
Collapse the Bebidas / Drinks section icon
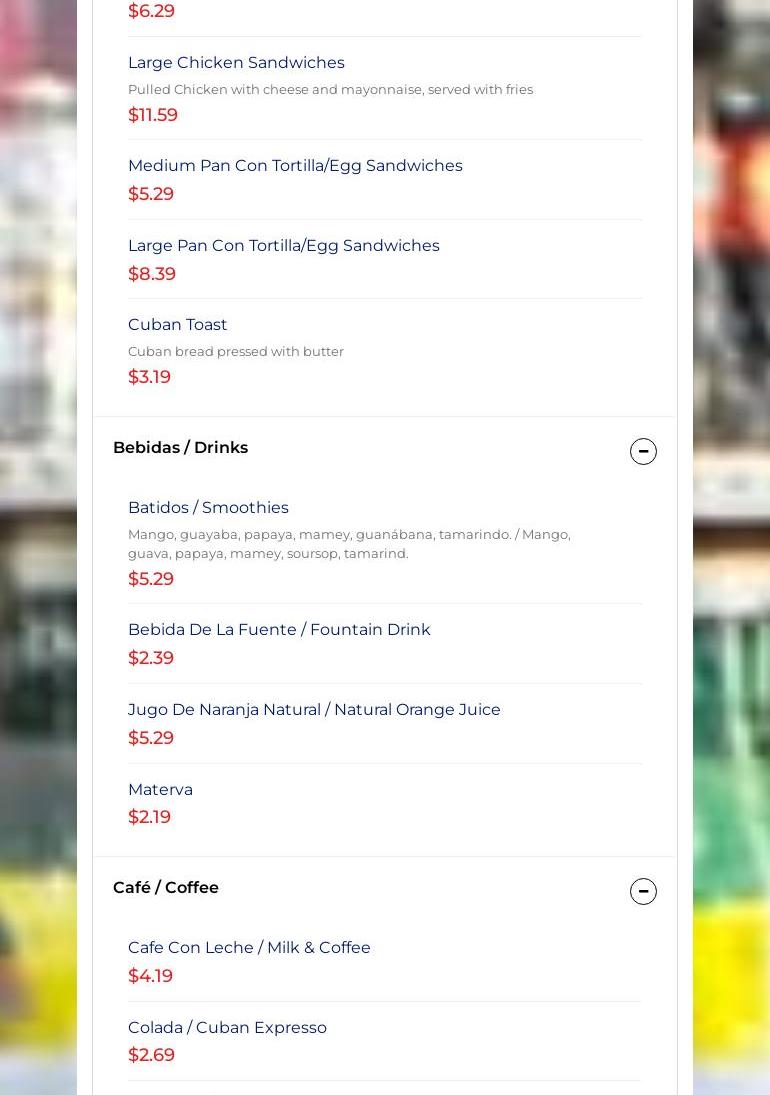click(x=643, y=452)
